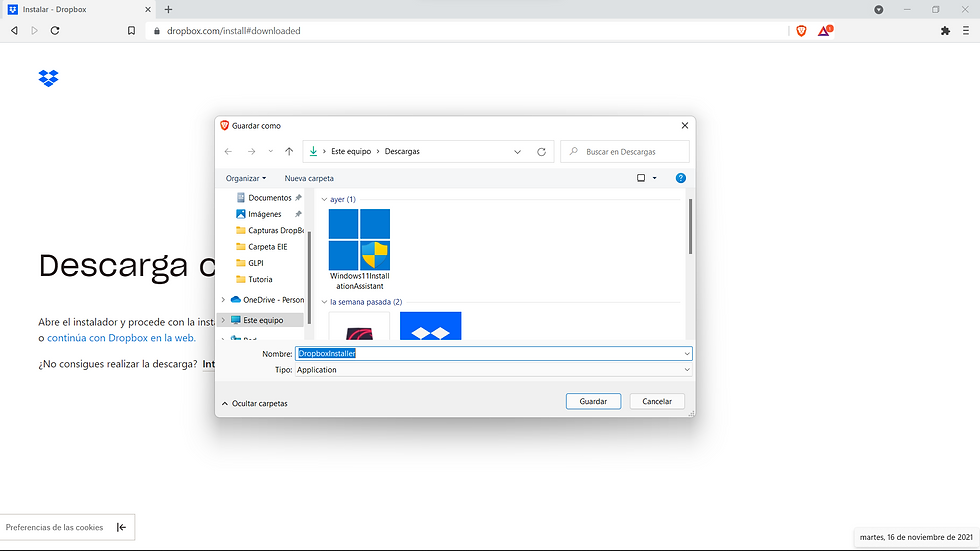This screenshot has width=980, height=551.
Task: Collapse the 'la semana pasada (2)' group
Action: point(324,302)
